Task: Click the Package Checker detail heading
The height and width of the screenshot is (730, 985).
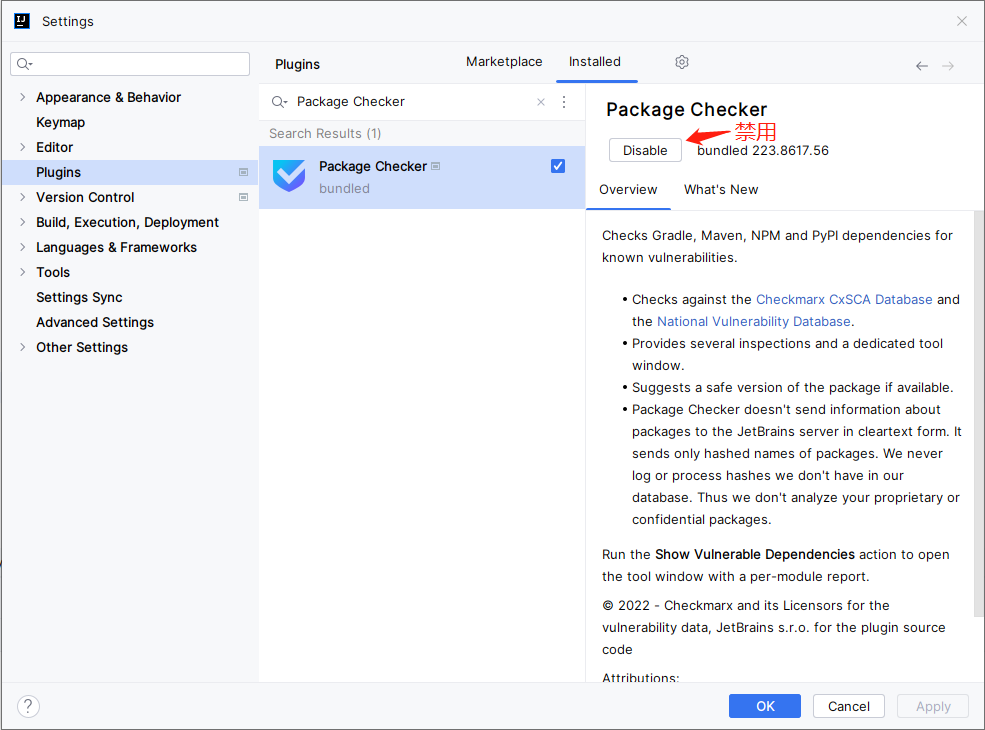Action: (686, 109)
